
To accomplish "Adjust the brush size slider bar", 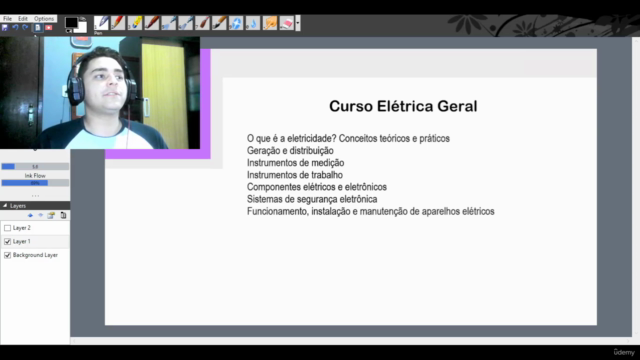I will pos(35,167).
